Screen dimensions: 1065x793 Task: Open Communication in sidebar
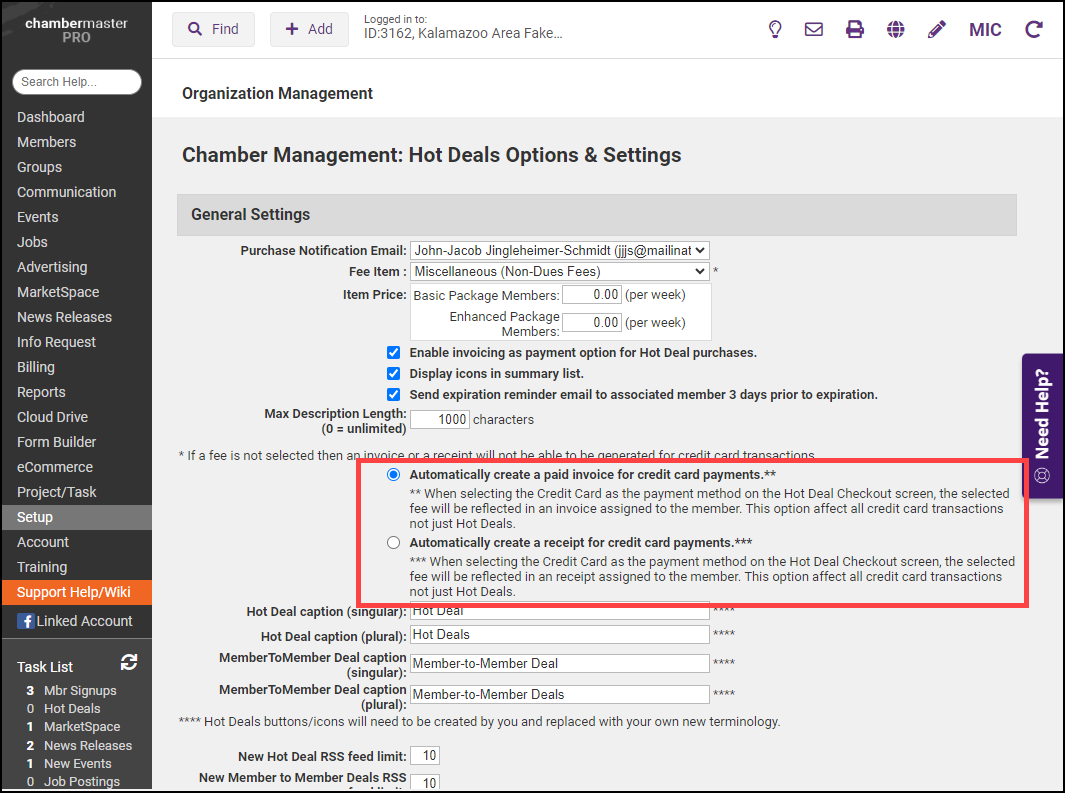click(x=67, y=192)
